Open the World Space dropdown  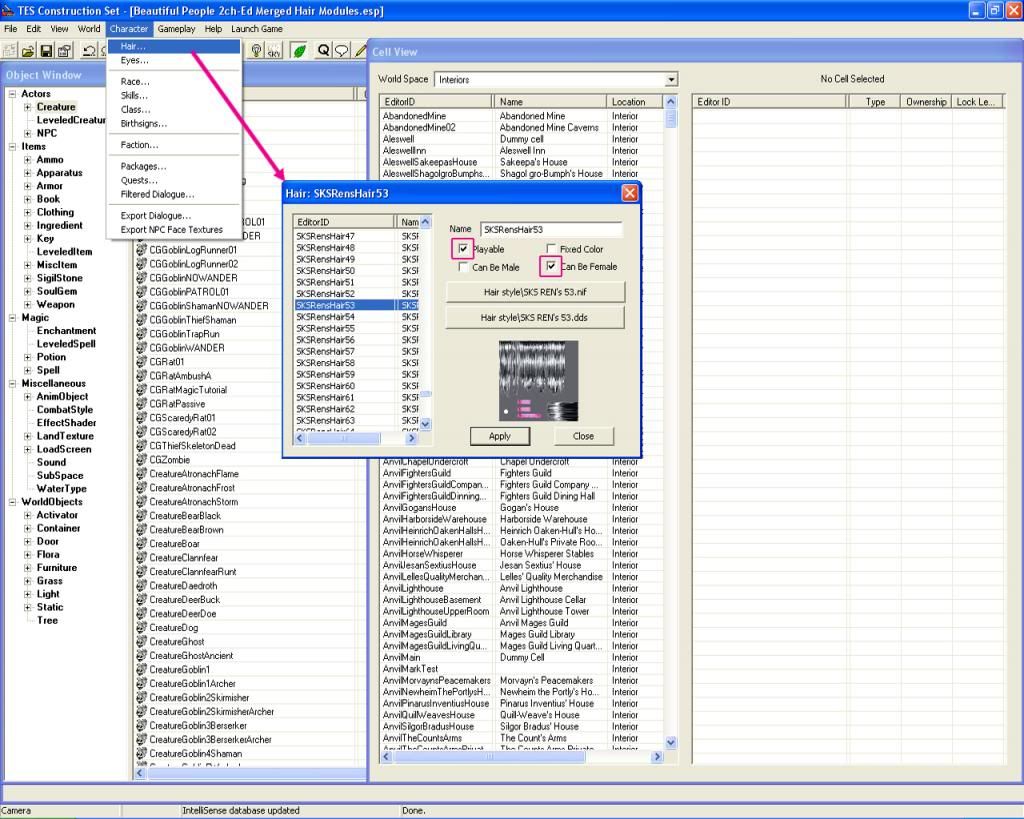pyautogui.click(x=671, y=80)
